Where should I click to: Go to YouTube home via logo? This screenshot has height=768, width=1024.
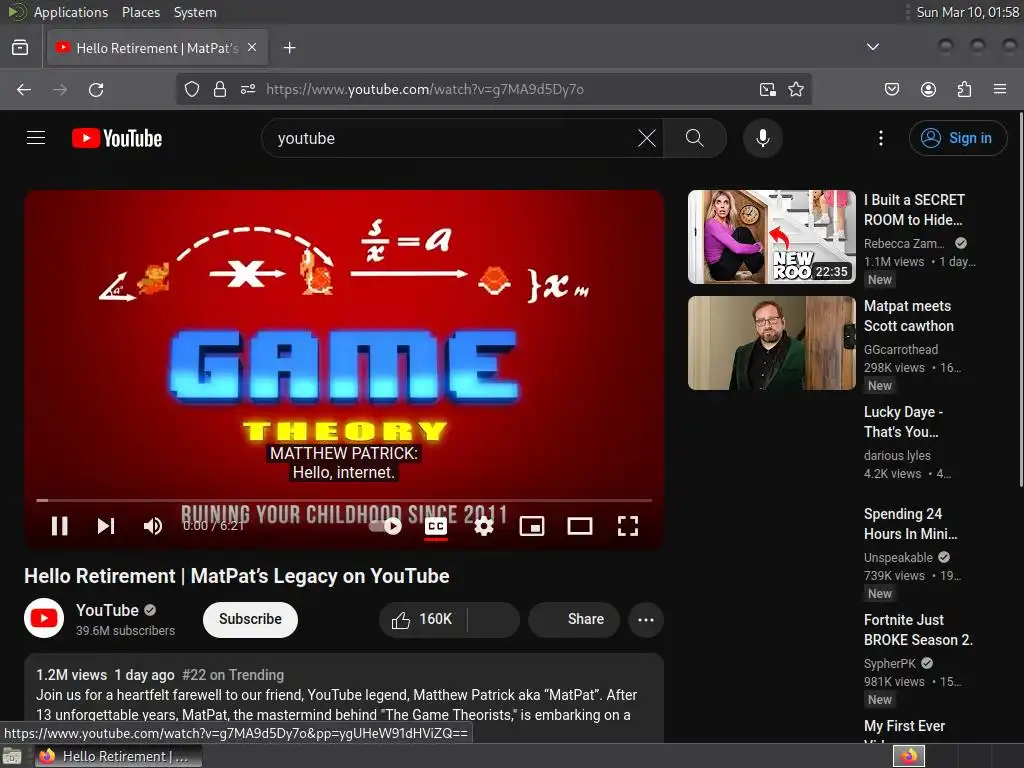[117, 138]
